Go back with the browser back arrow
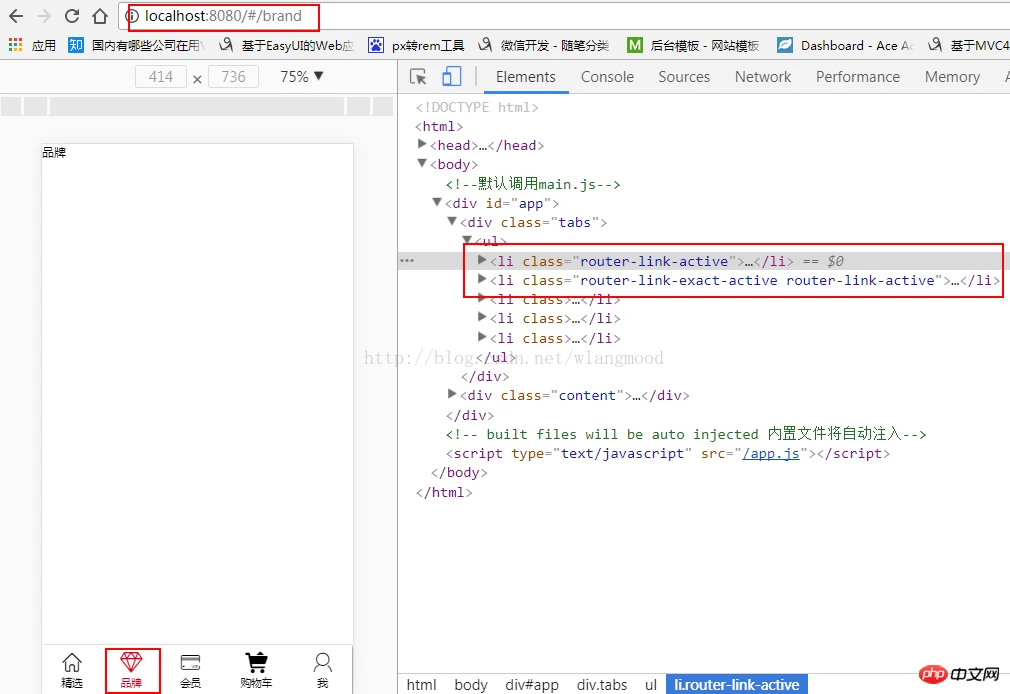This screenshot has height=694, width=1010. (16, 16)
